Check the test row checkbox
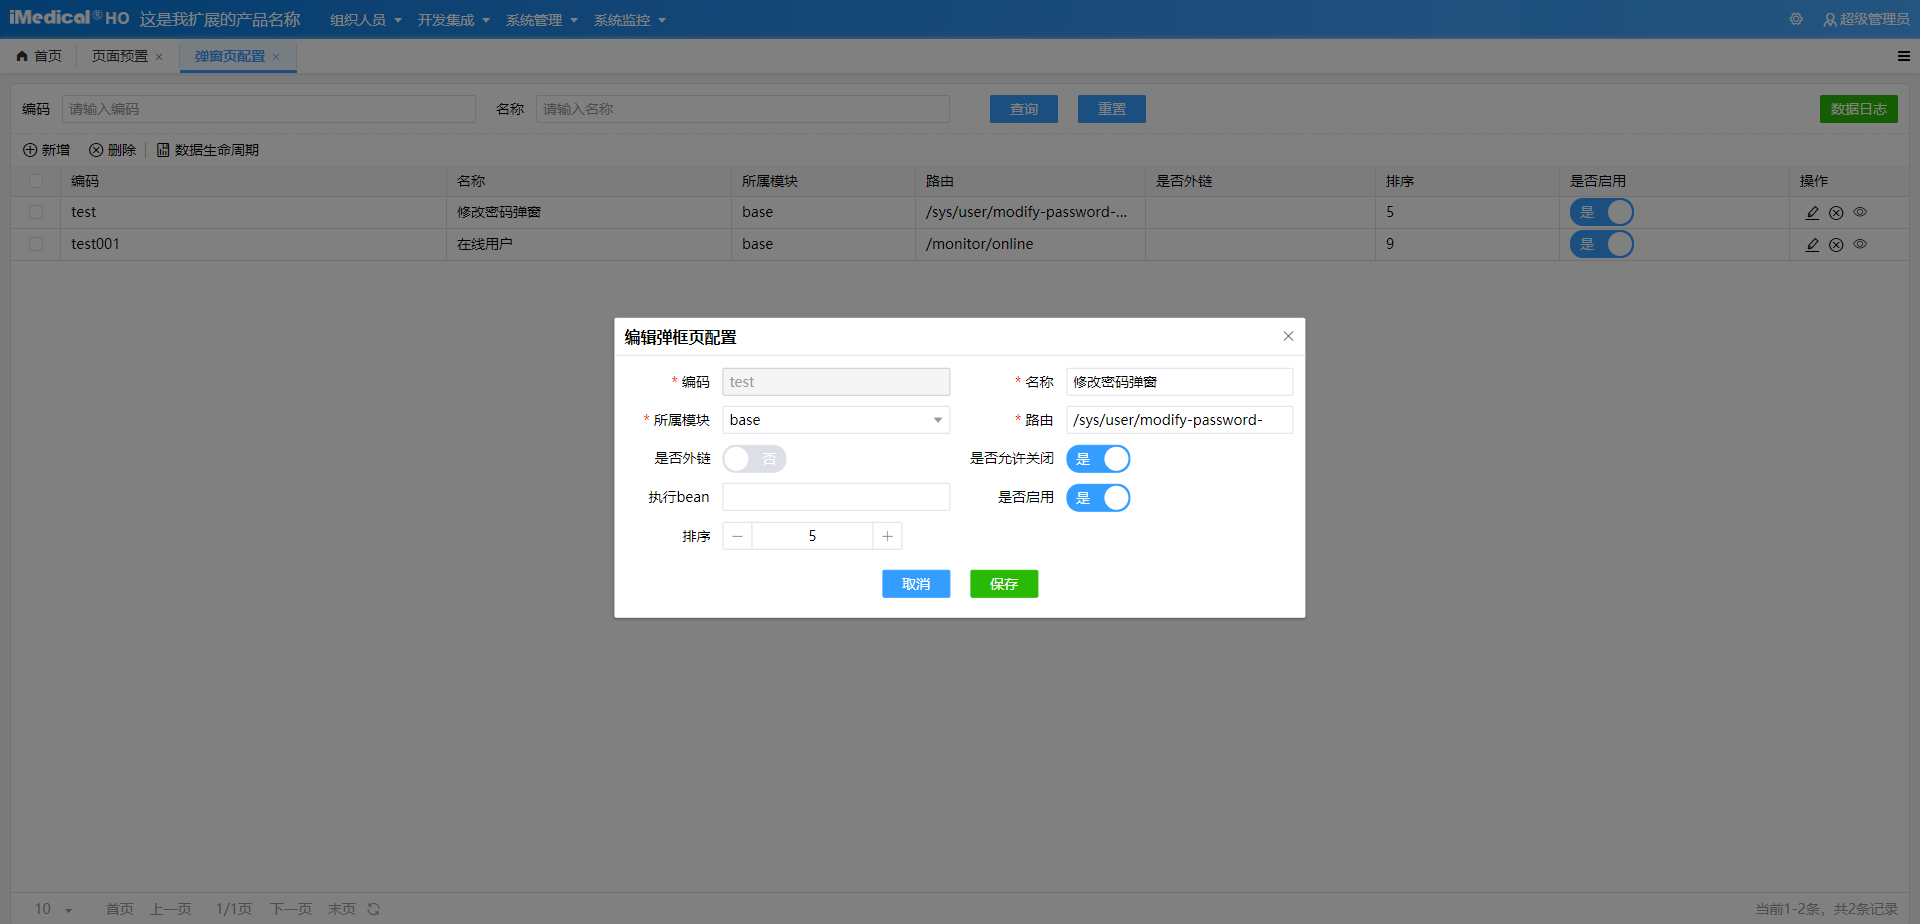Image resolution: width=1920 pixels, height=924 pixels. (36, 212)
